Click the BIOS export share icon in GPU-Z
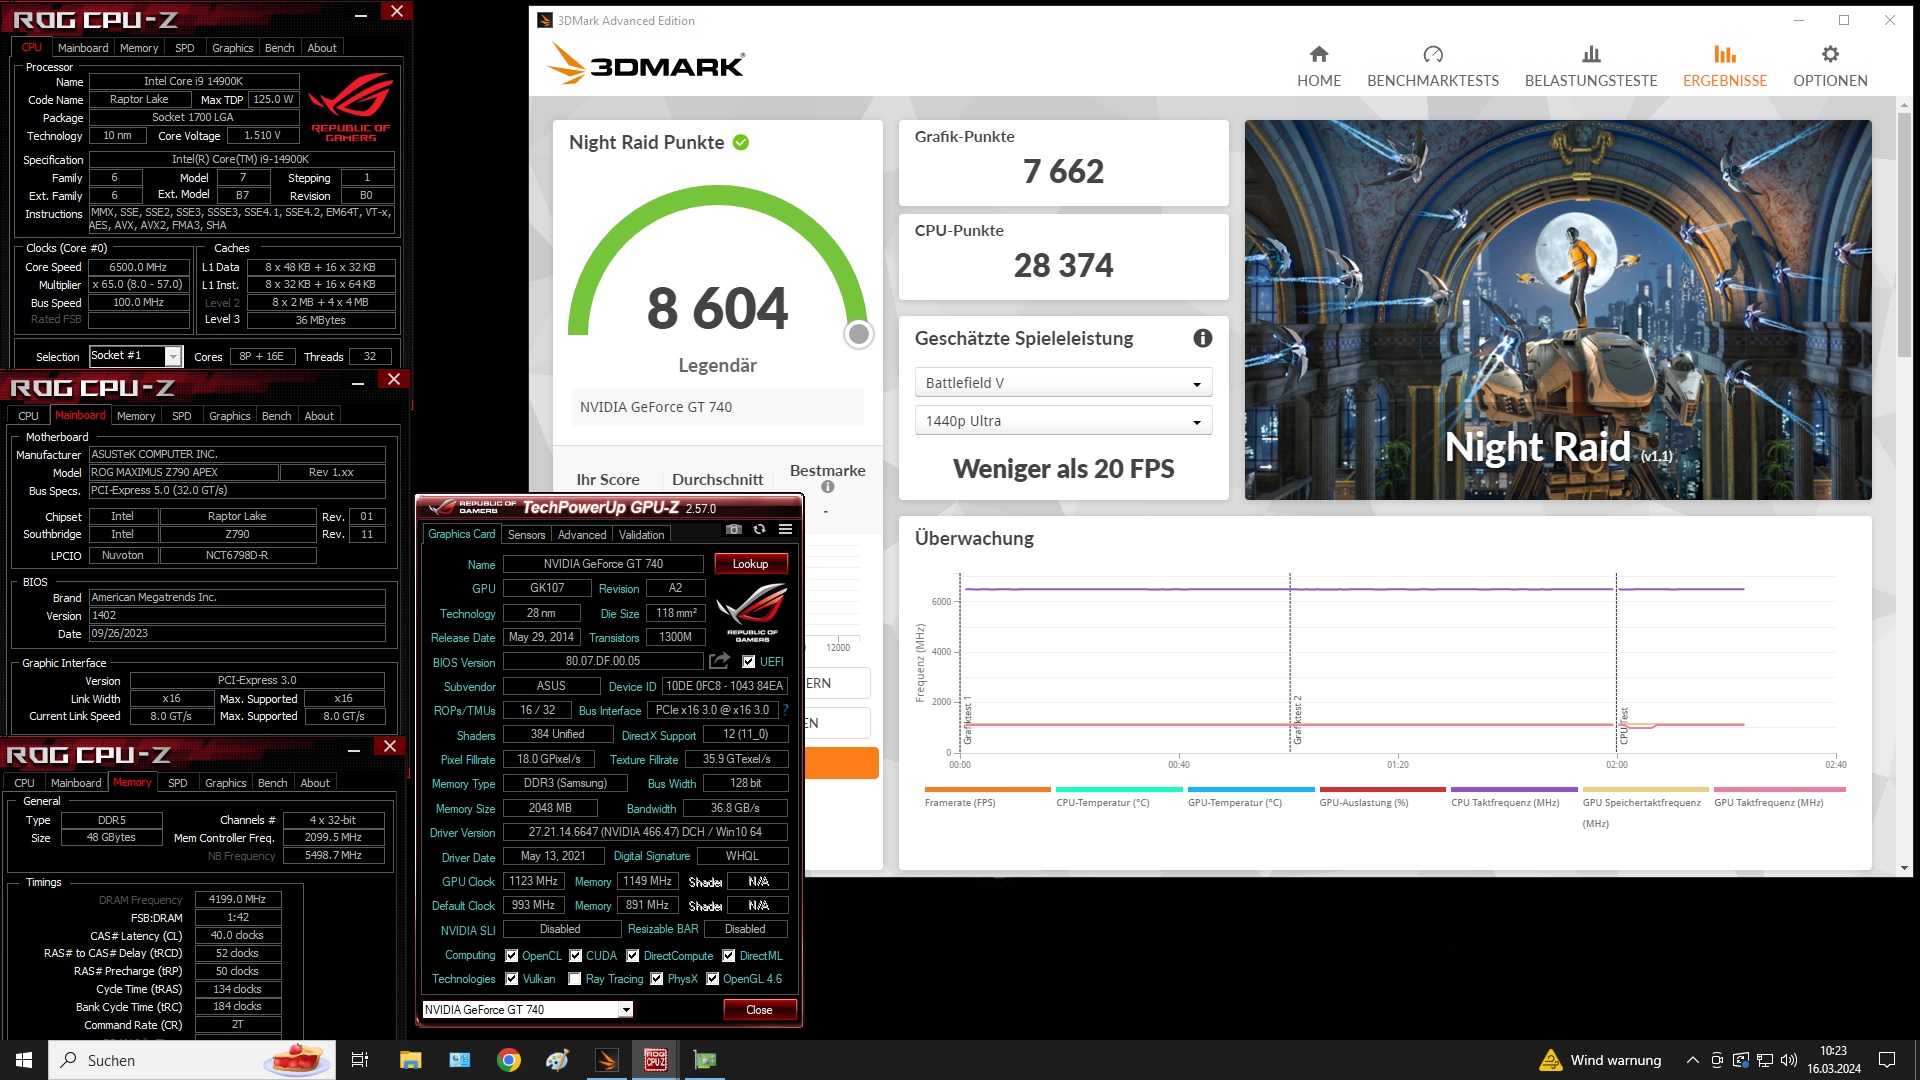 [719, 661]
